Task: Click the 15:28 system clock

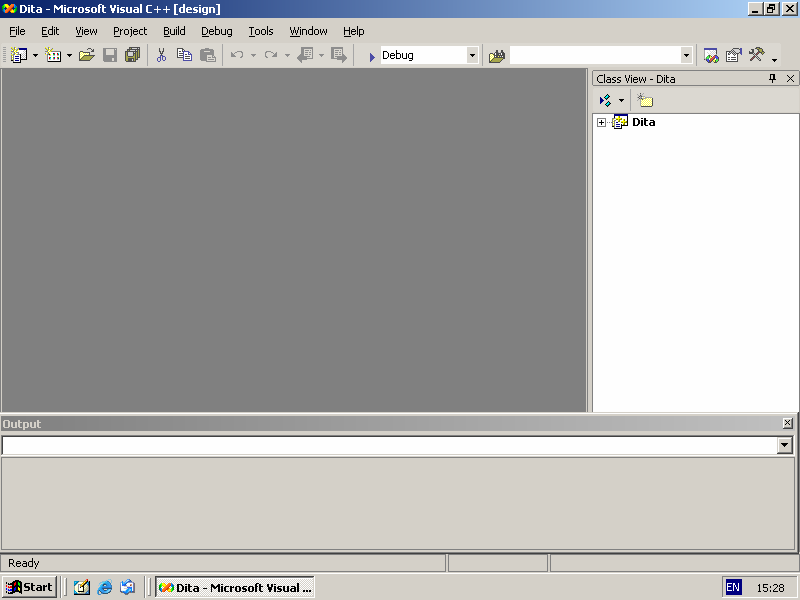Action: [770, 588]
